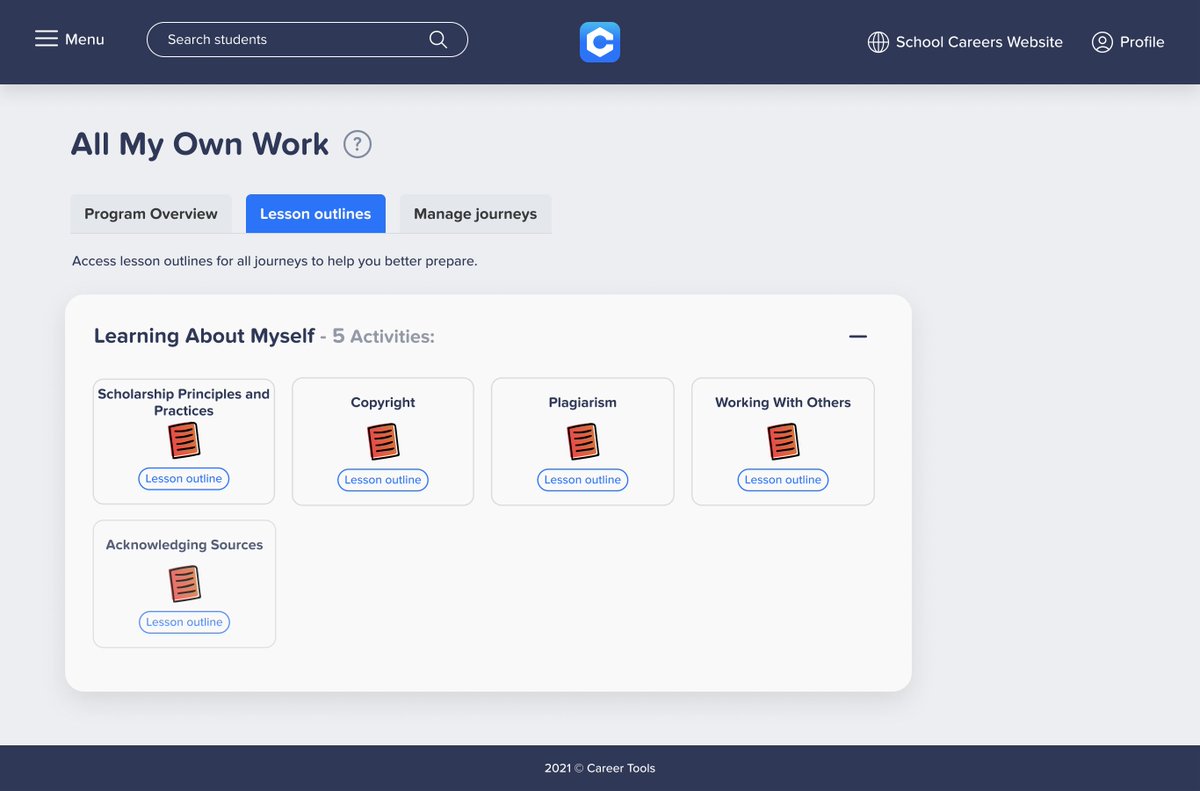Click the Acknowledging Sources card title

point(184,545)
